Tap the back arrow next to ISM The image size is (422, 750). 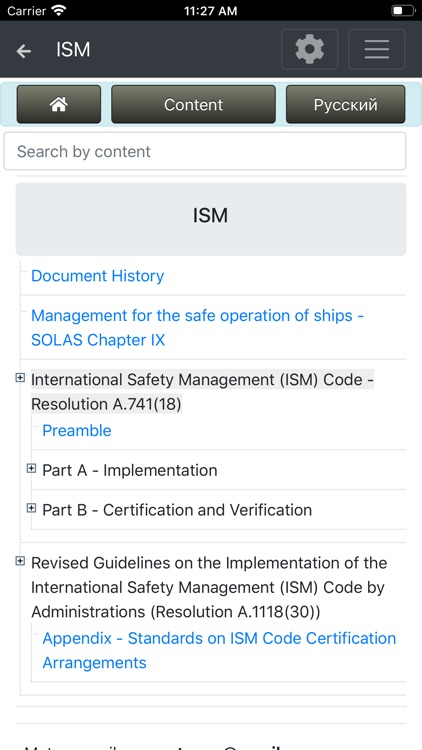pyautogui.click(x=23, y=50)
